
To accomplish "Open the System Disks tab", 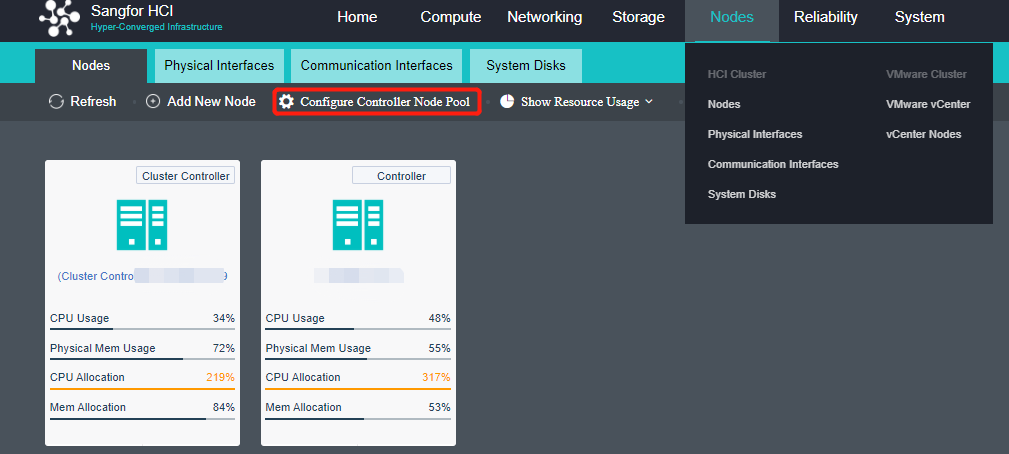I will pos(525,66).
